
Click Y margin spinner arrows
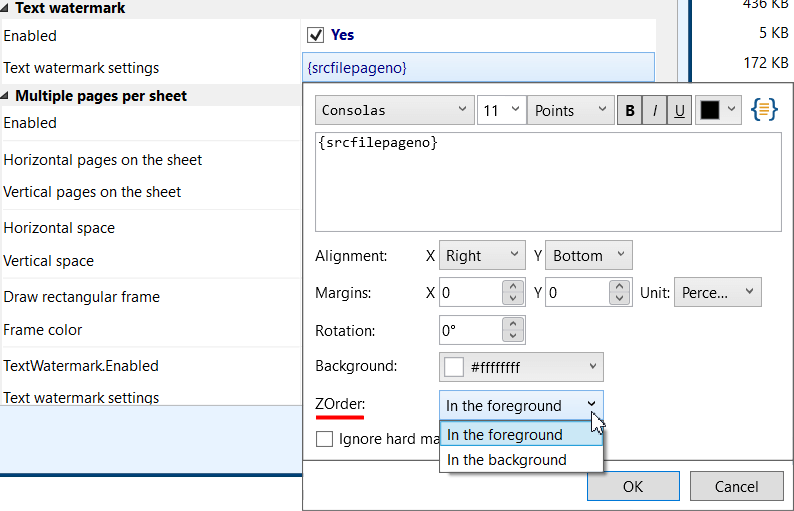[621, 292]
